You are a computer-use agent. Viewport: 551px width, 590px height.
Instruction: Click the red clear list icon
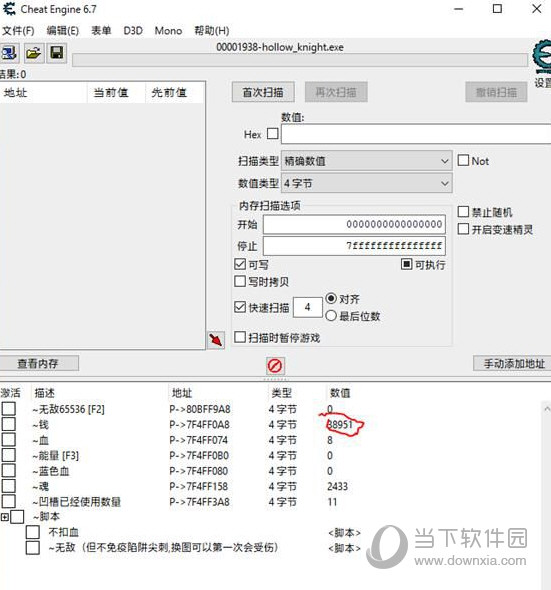tap(275, 365)
